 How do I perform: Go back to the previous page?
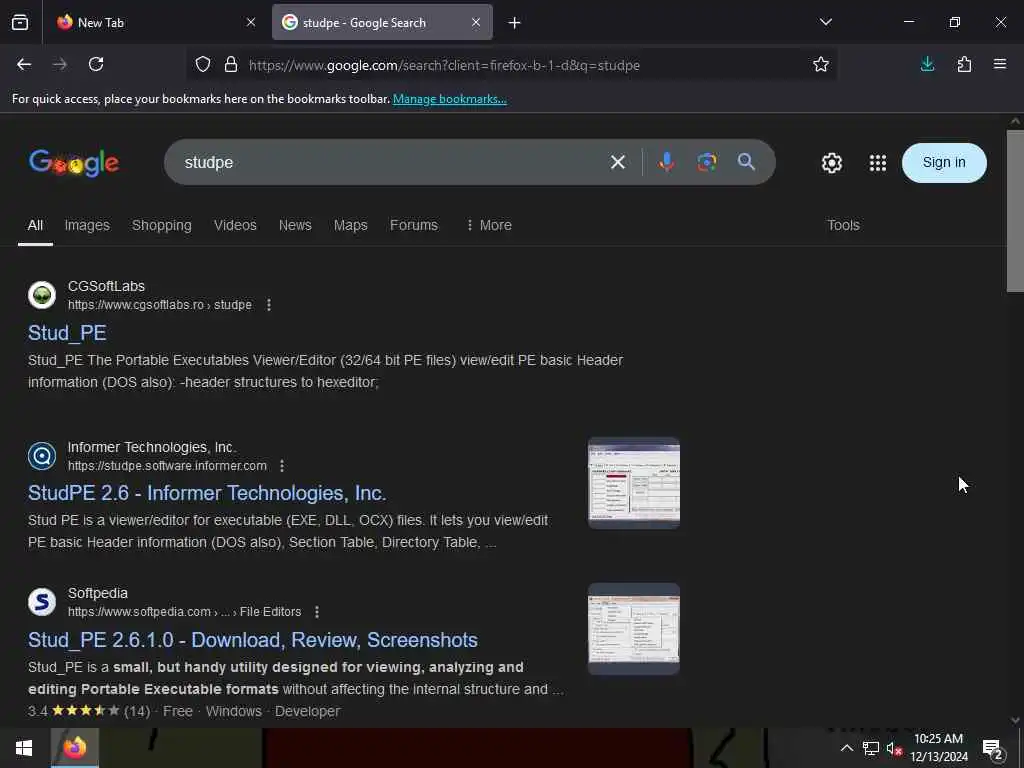click(24, 64)
